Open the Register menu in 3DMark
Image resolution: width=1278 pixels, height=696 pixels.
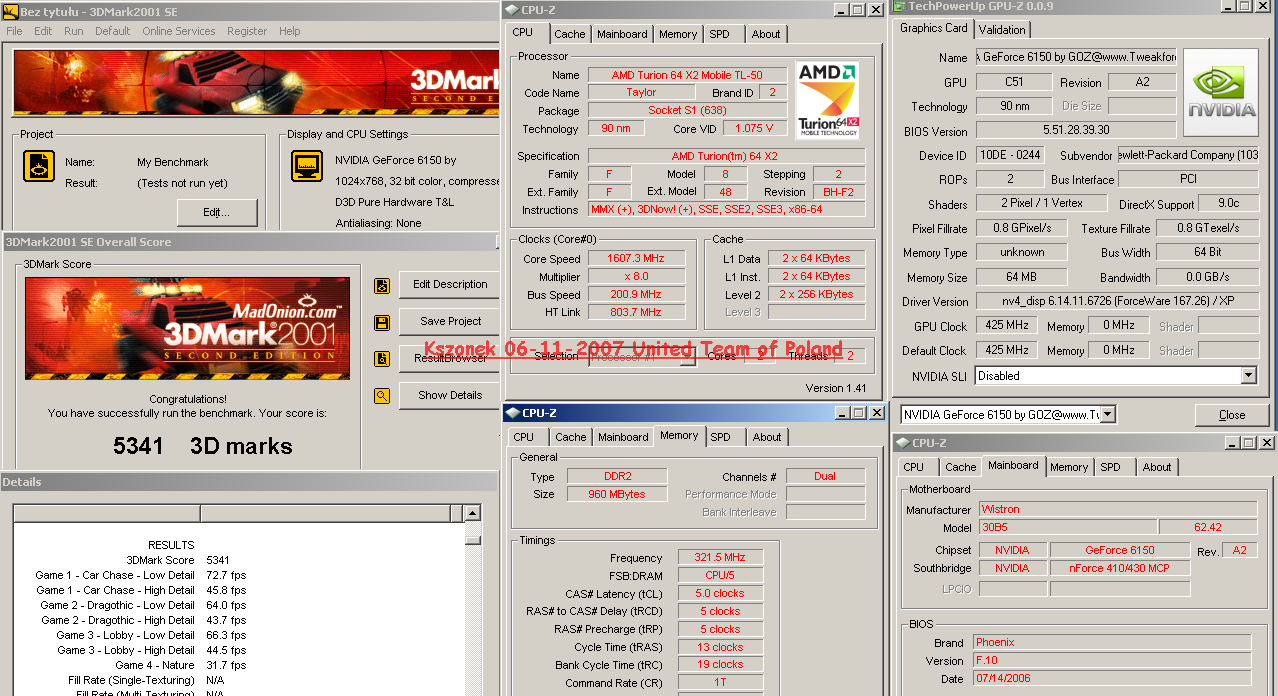tap(247, 31)
